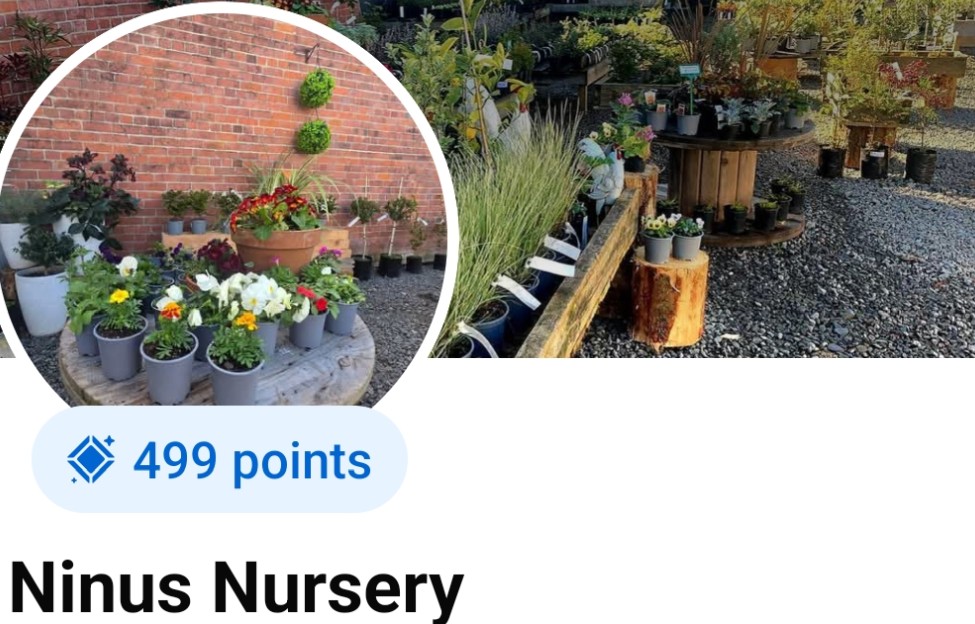Click the wooden crate planter at the cover photo's right
Viewport: 975px width, 624px height.
(x=869, y=142)
